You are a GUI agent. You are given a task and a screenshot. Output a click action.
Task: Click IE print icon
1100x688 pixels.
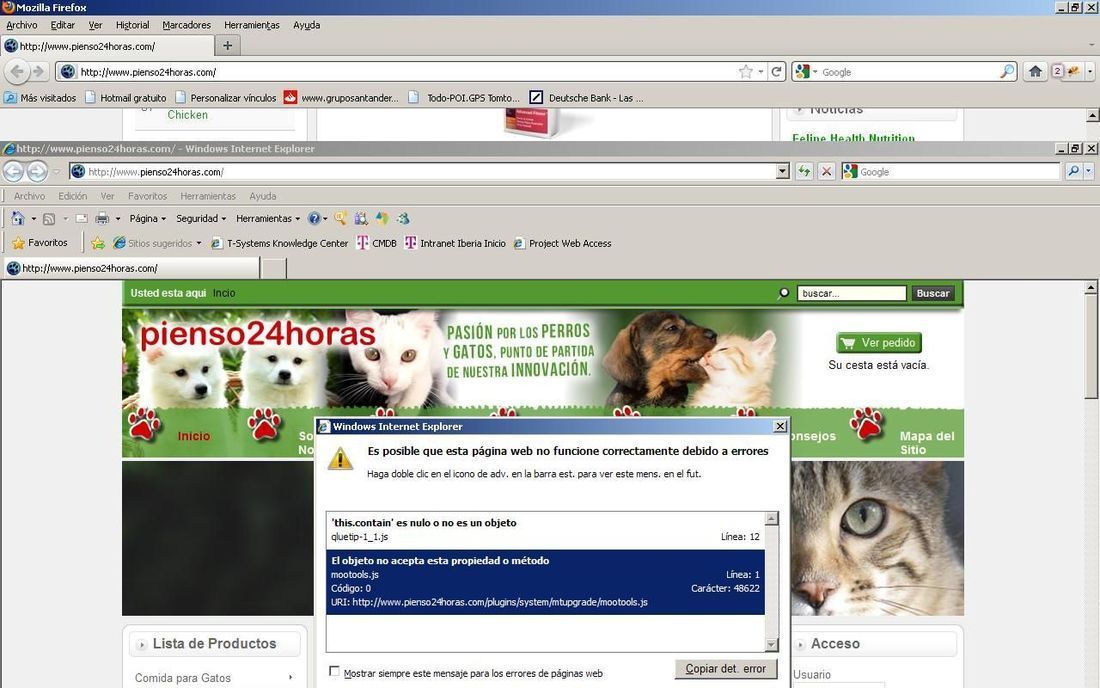pyautogui.click(x=102, y=219)
